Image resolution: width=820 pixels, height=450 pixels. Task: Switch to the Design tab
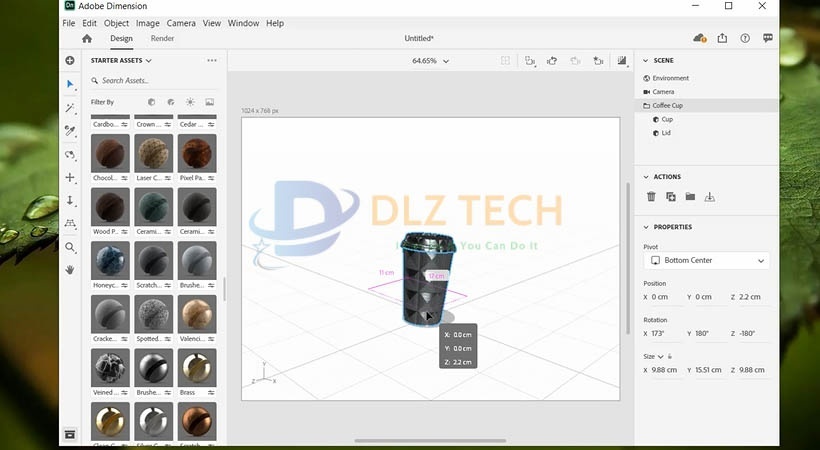tap(121, 38)
